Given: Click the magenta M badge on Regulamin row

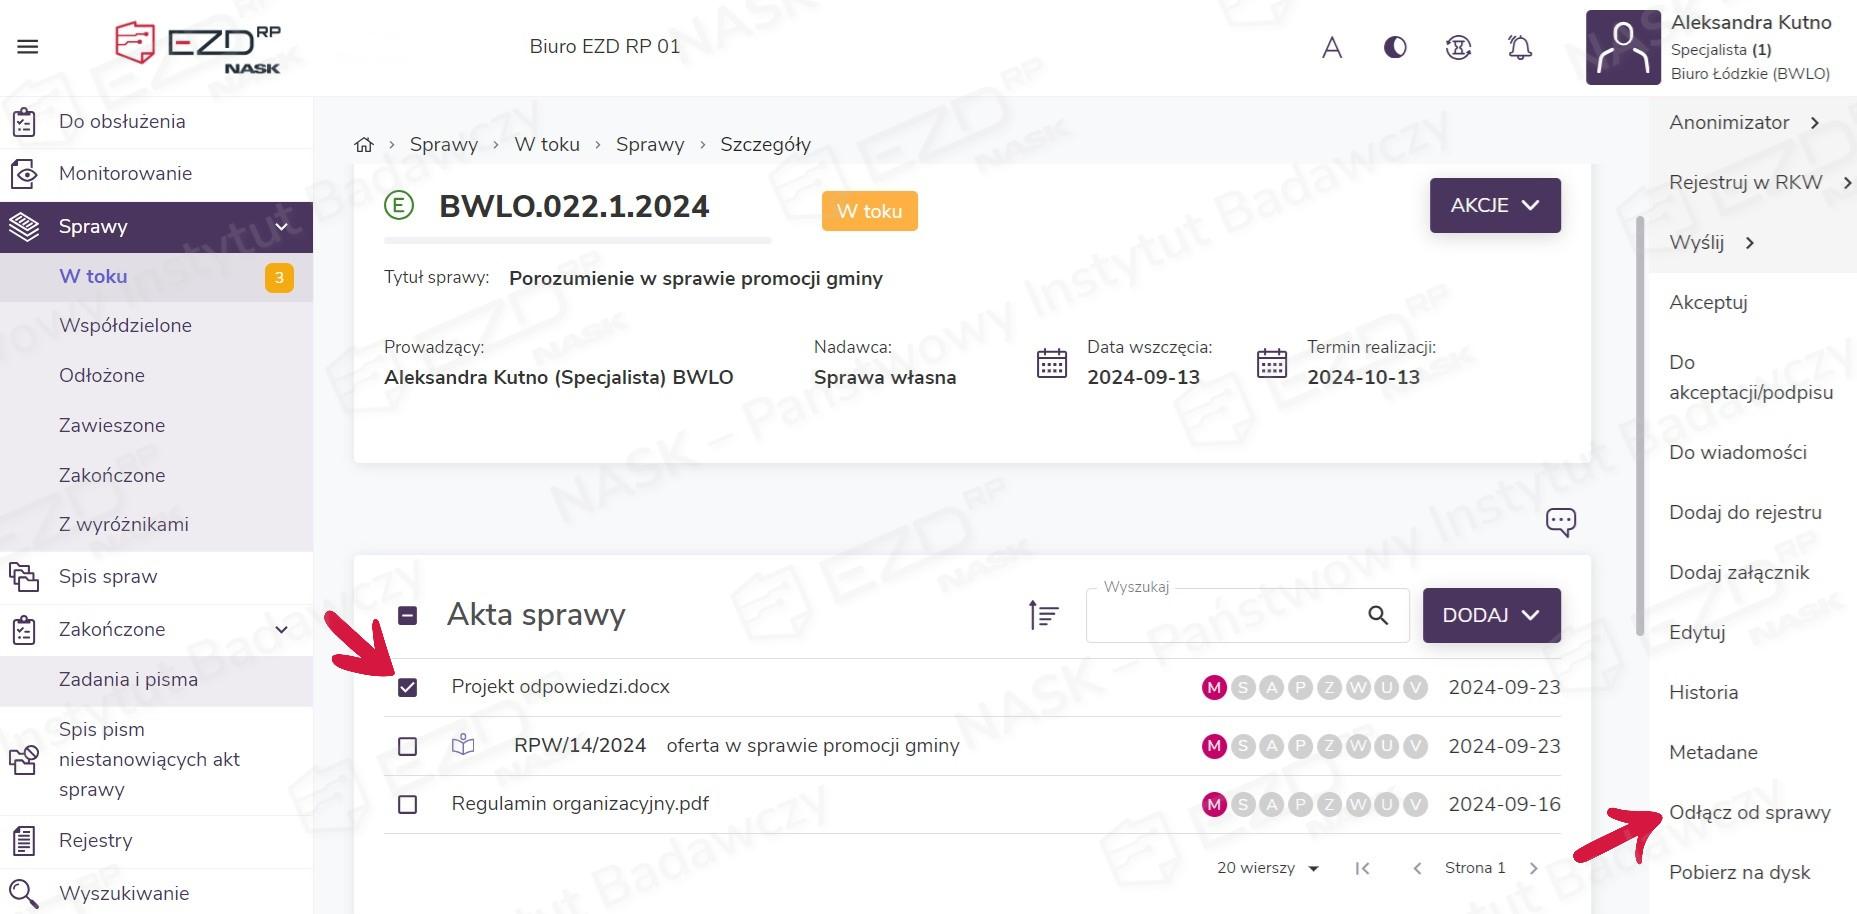Looking at the screenshot, I should coord(1214,804).
